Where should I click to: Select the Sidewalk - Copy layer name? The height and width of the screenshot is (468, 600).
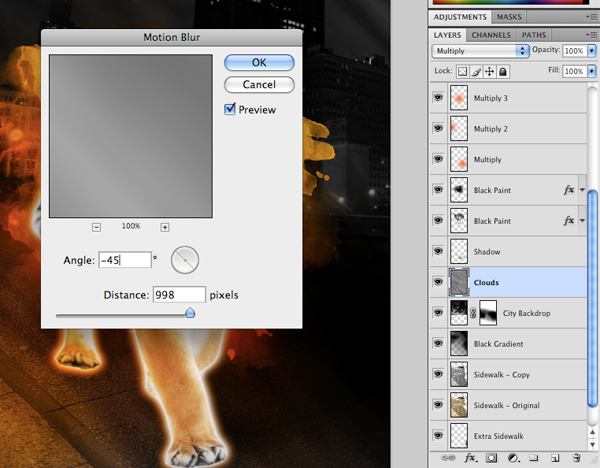click(501, 375)
